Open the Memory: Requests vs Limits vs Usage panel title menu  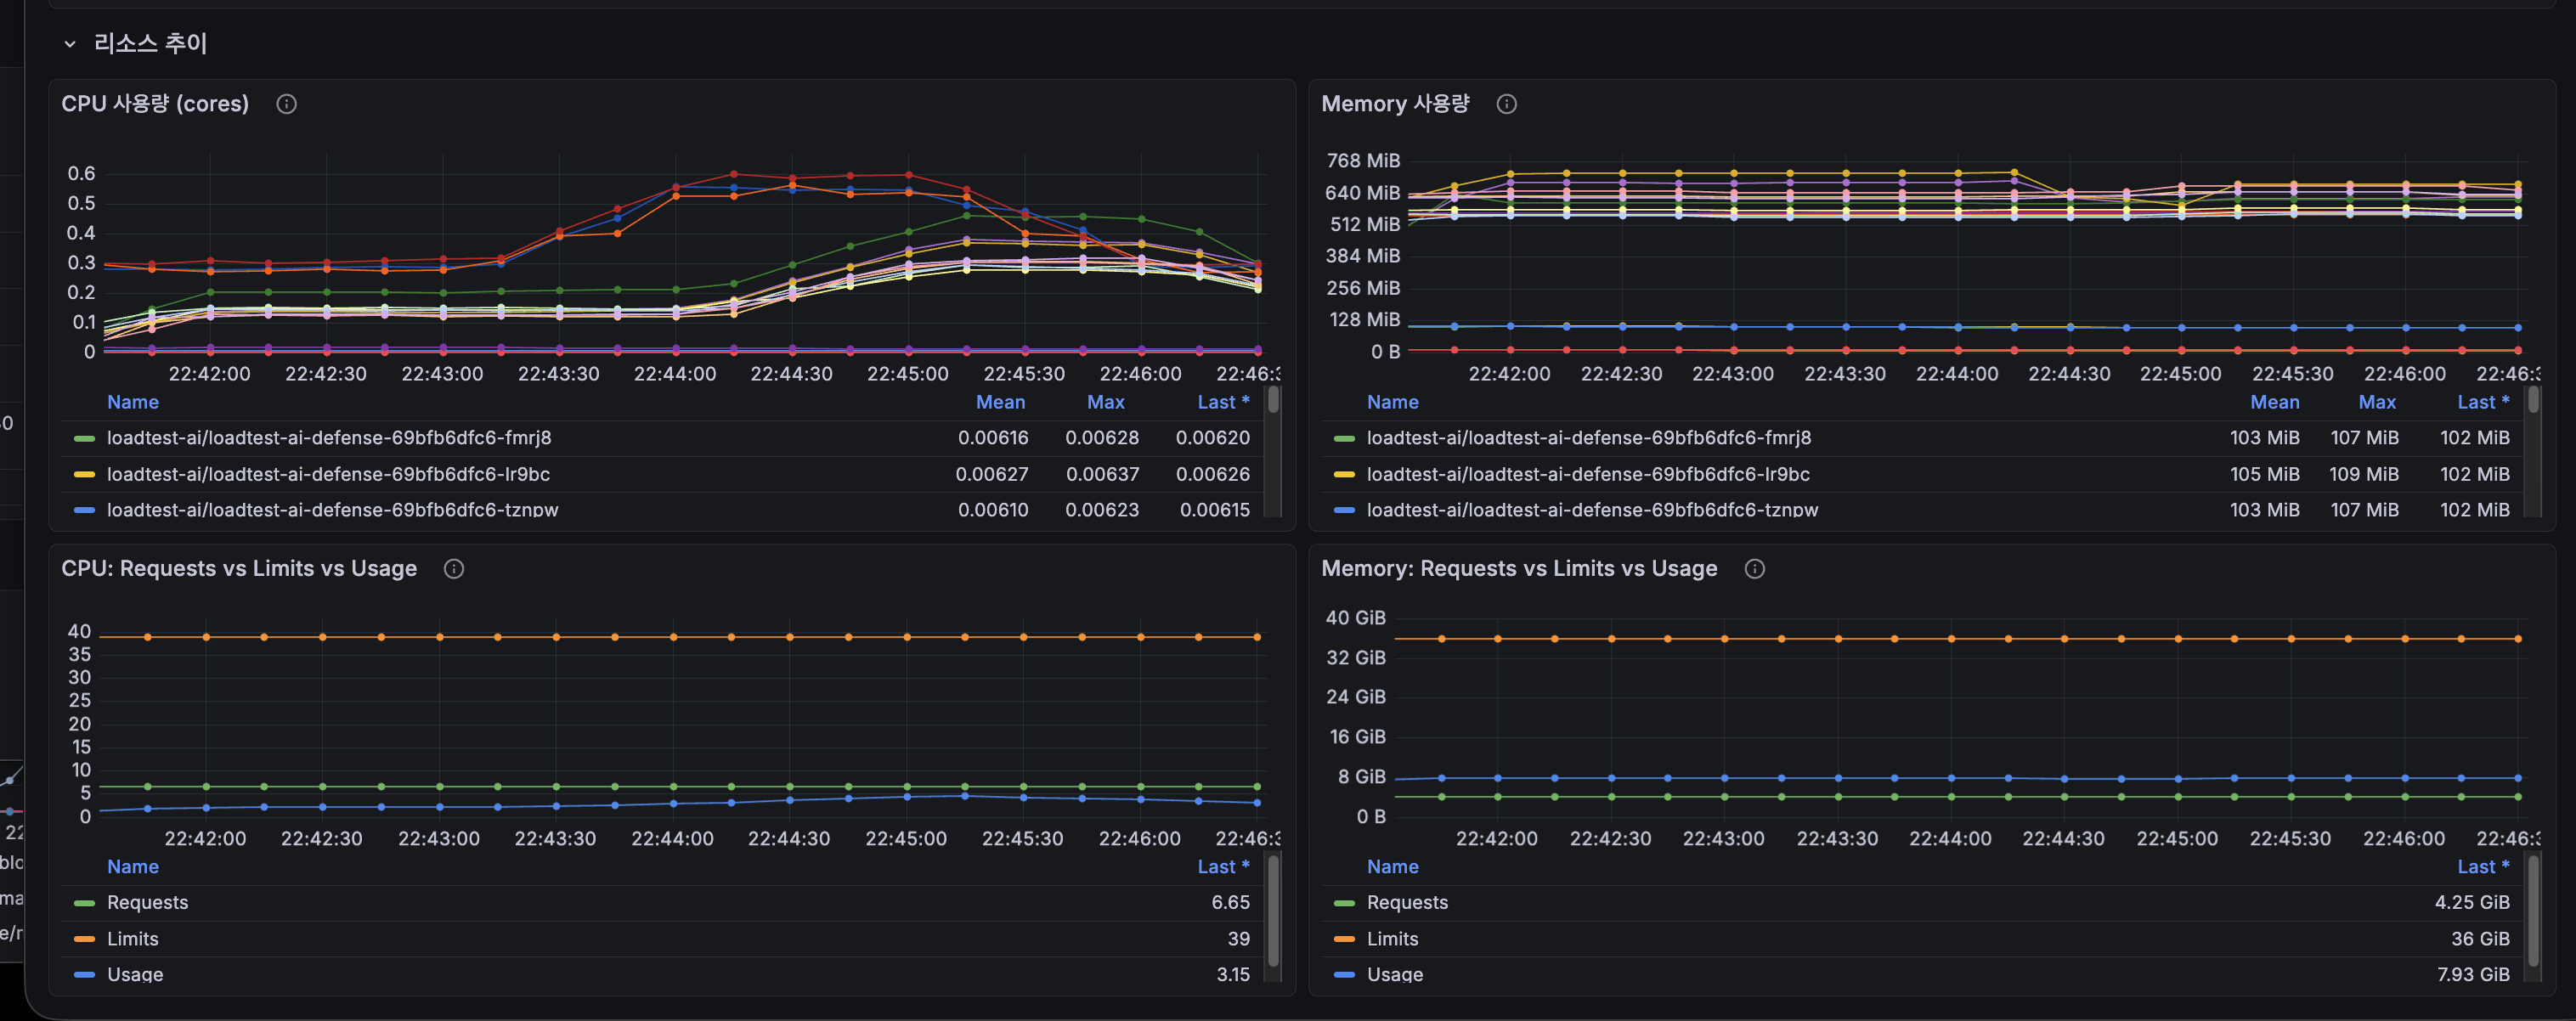[1518, 569]
